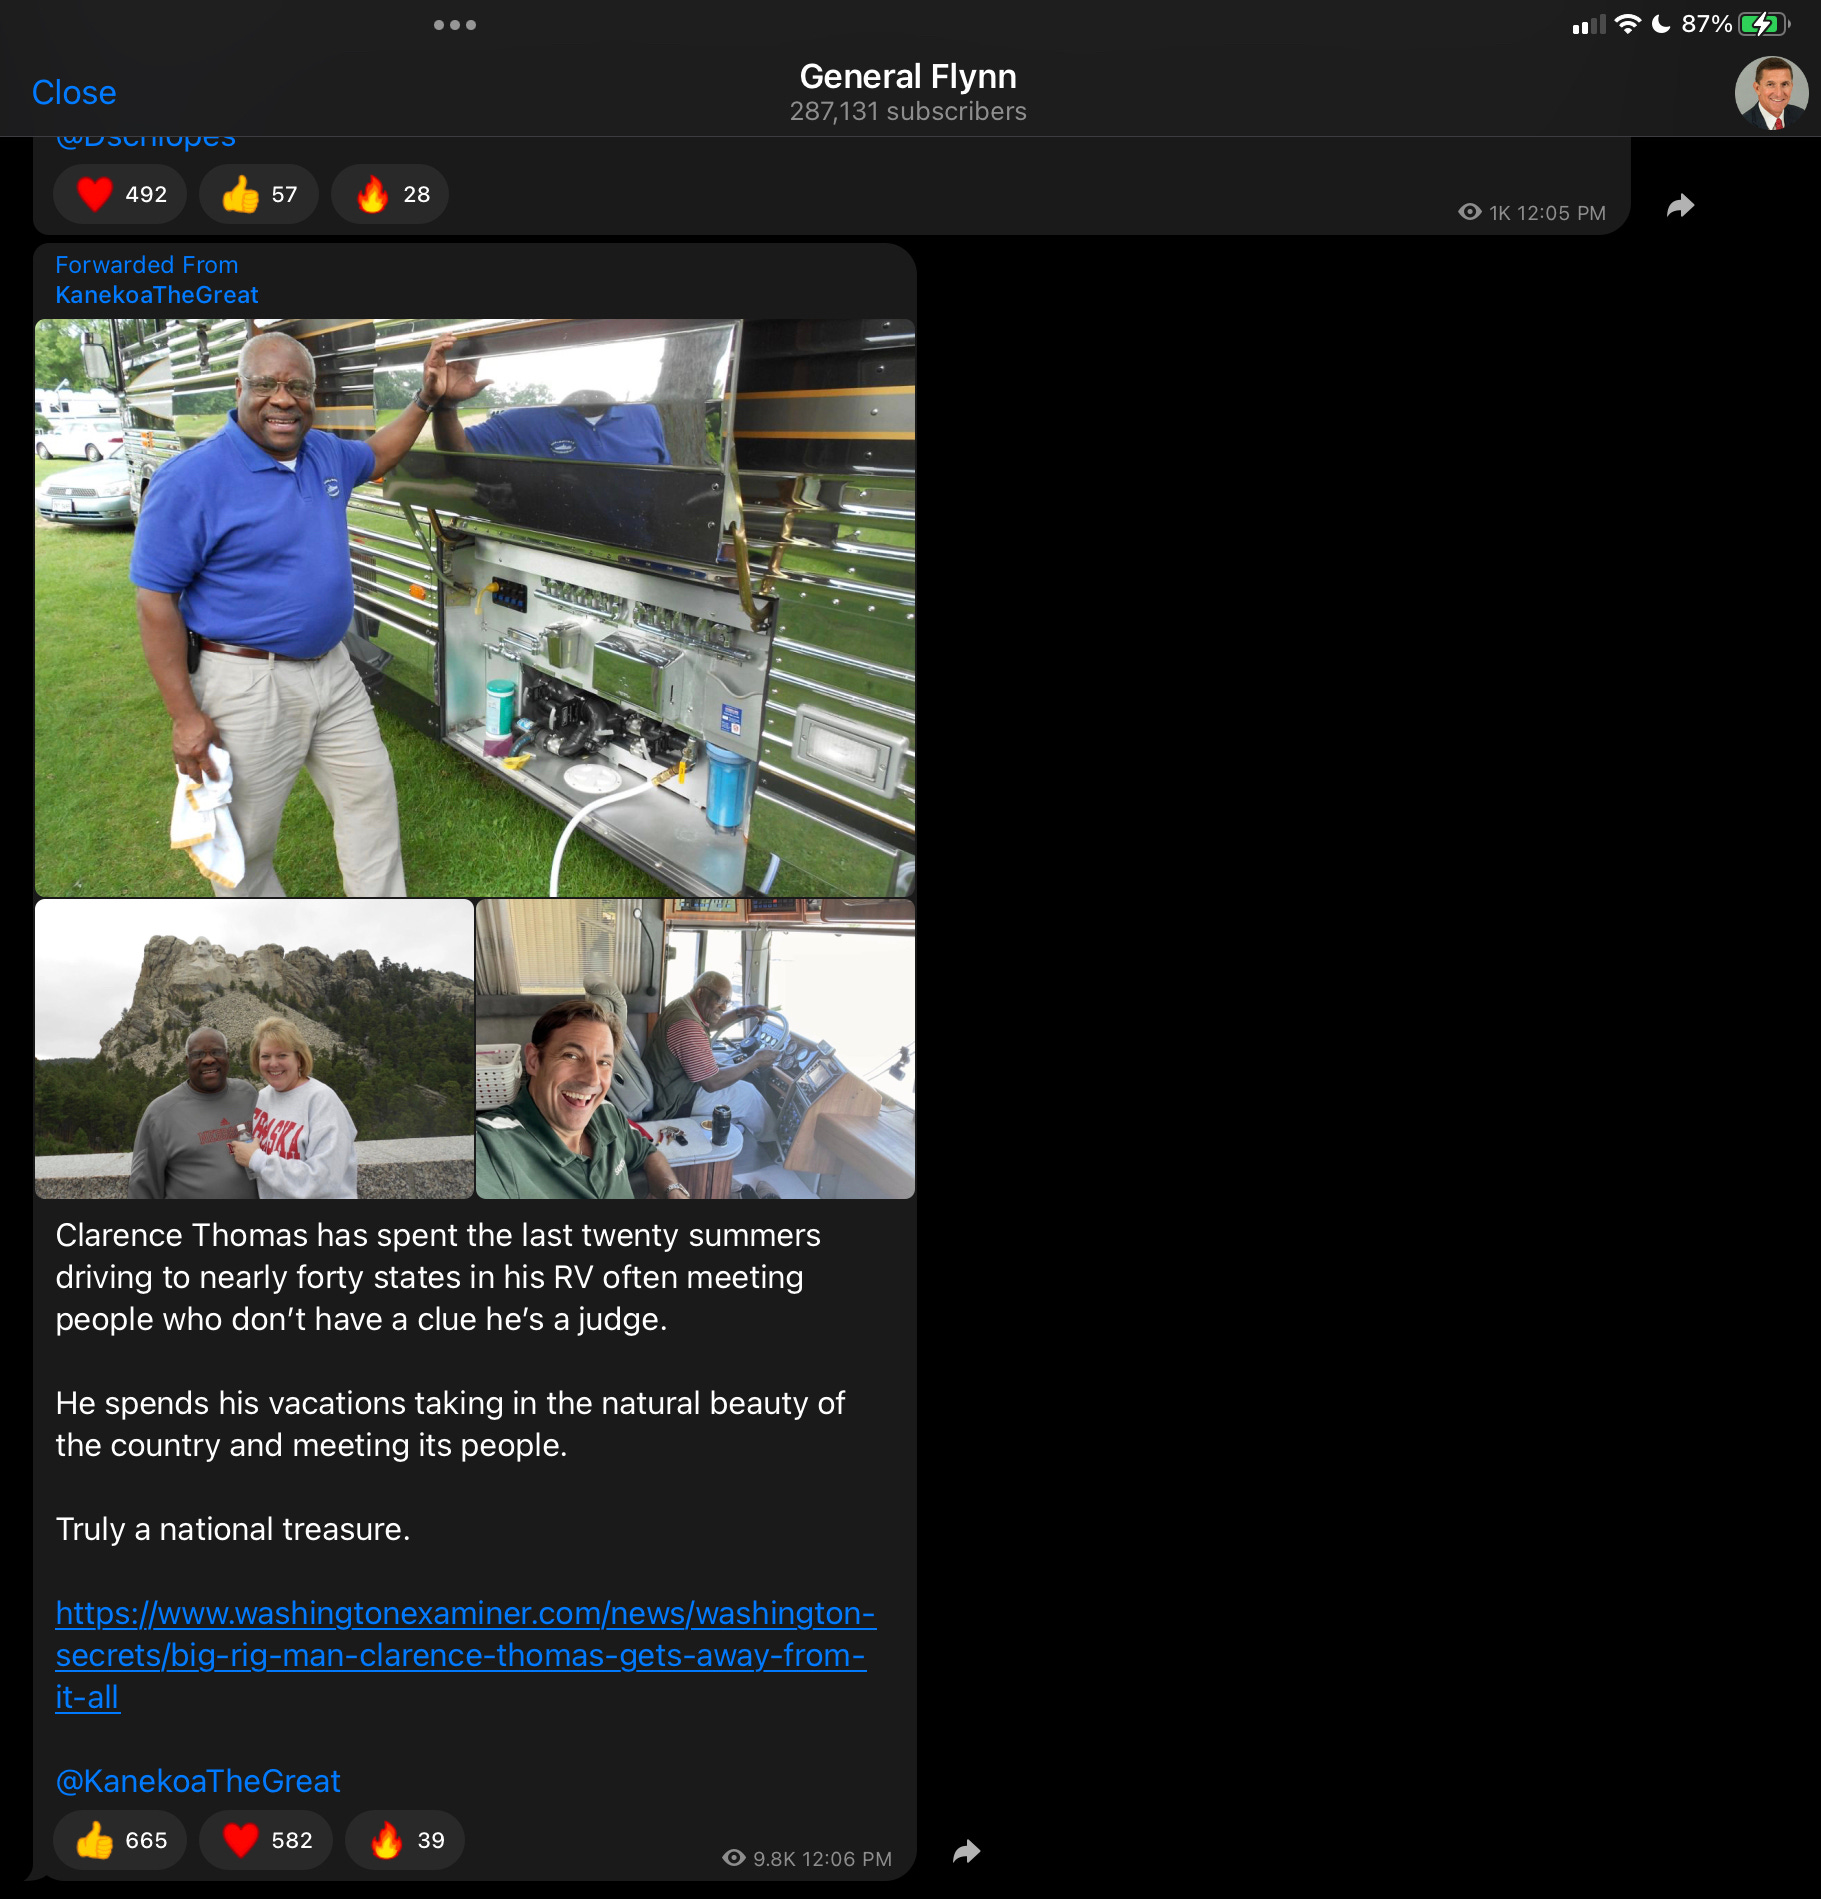Tap the Wi-Fi status icon
Screen dimensions: 1821x1899
(x=1628, y=24)
